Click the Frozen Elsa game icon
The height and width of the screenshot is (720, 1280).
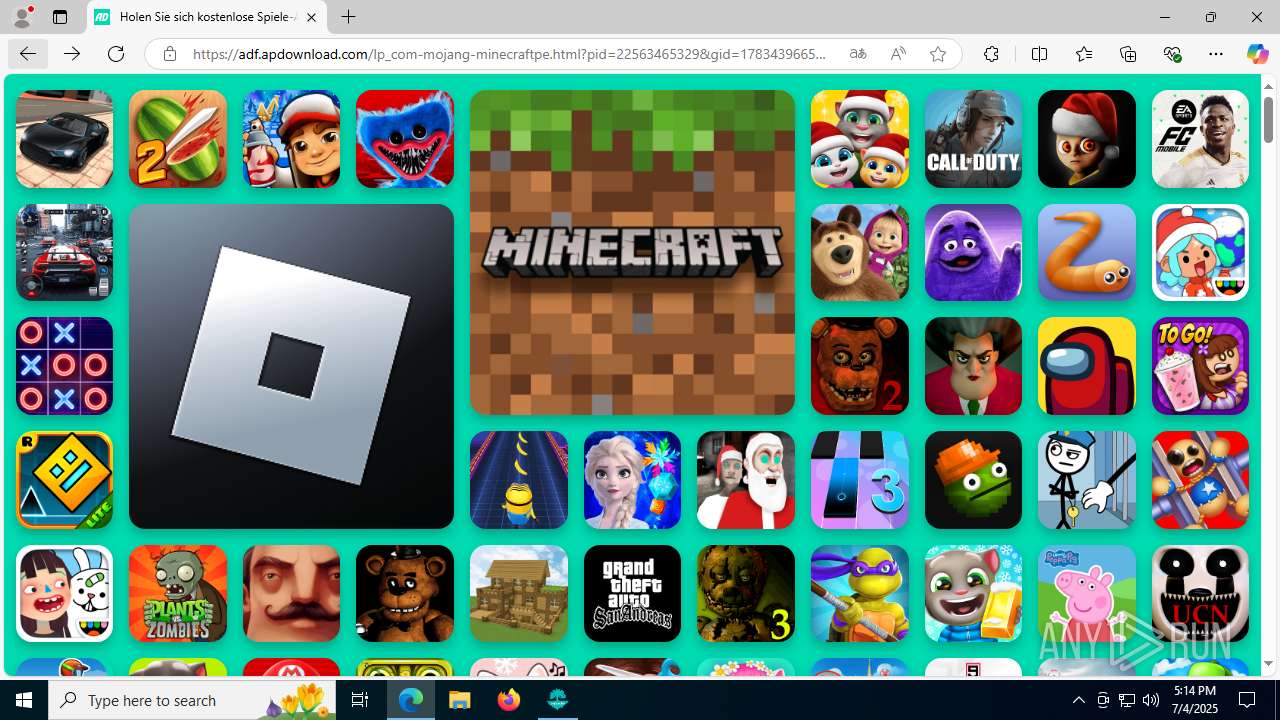632,480
